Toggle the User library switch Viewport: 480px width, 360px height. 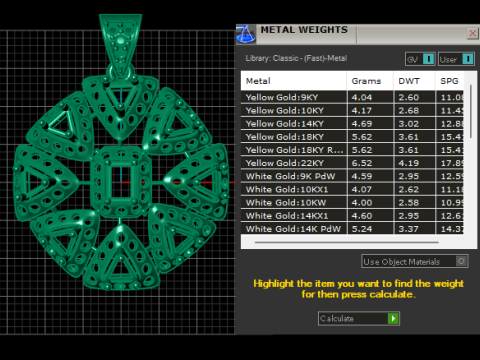pos(456,59)
